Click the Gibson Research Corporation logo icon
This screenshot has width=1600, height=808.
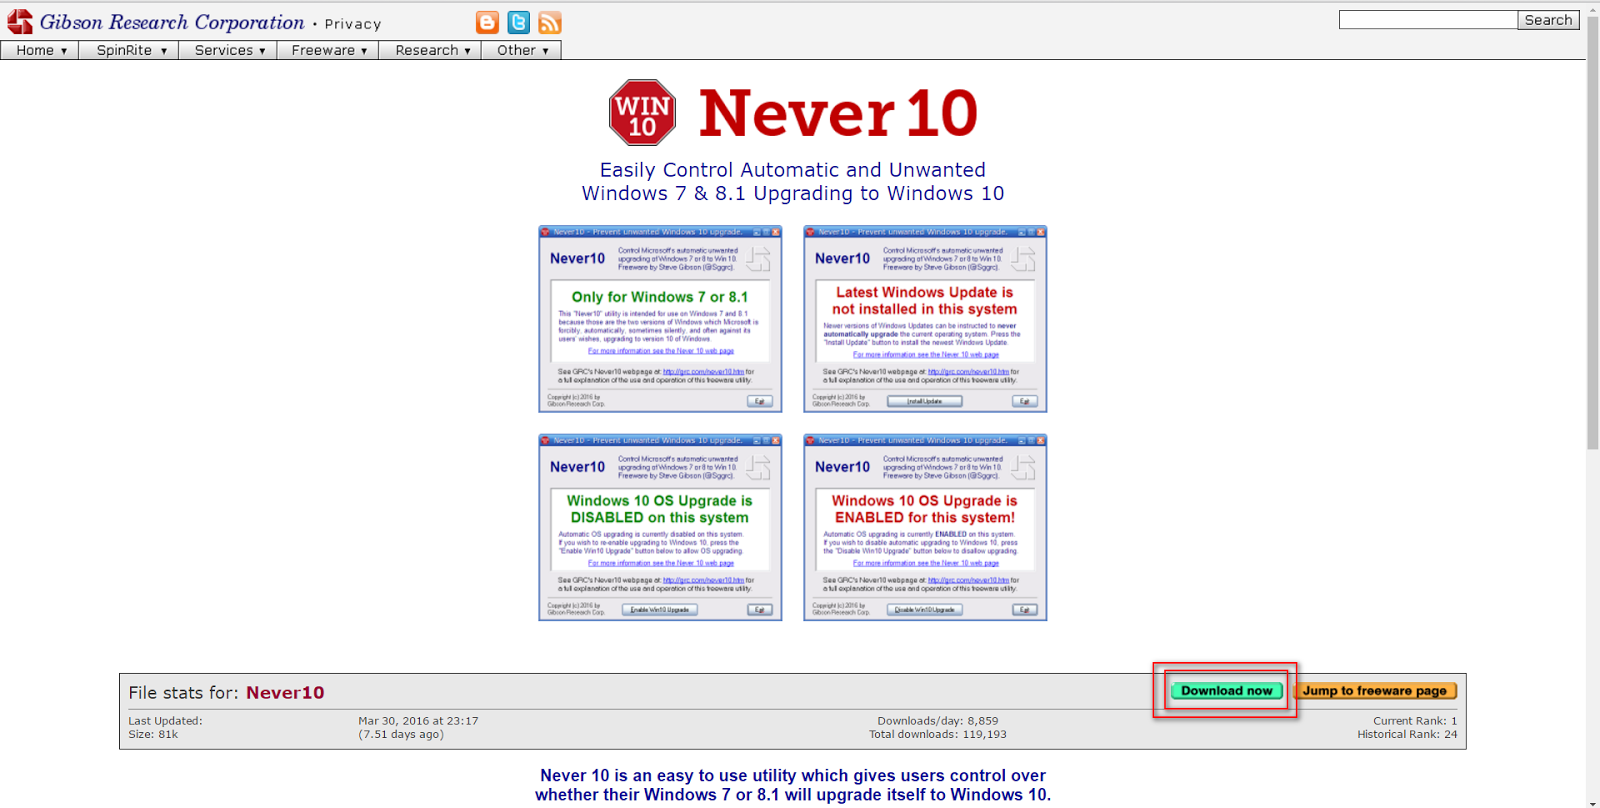tap(20, 22)
